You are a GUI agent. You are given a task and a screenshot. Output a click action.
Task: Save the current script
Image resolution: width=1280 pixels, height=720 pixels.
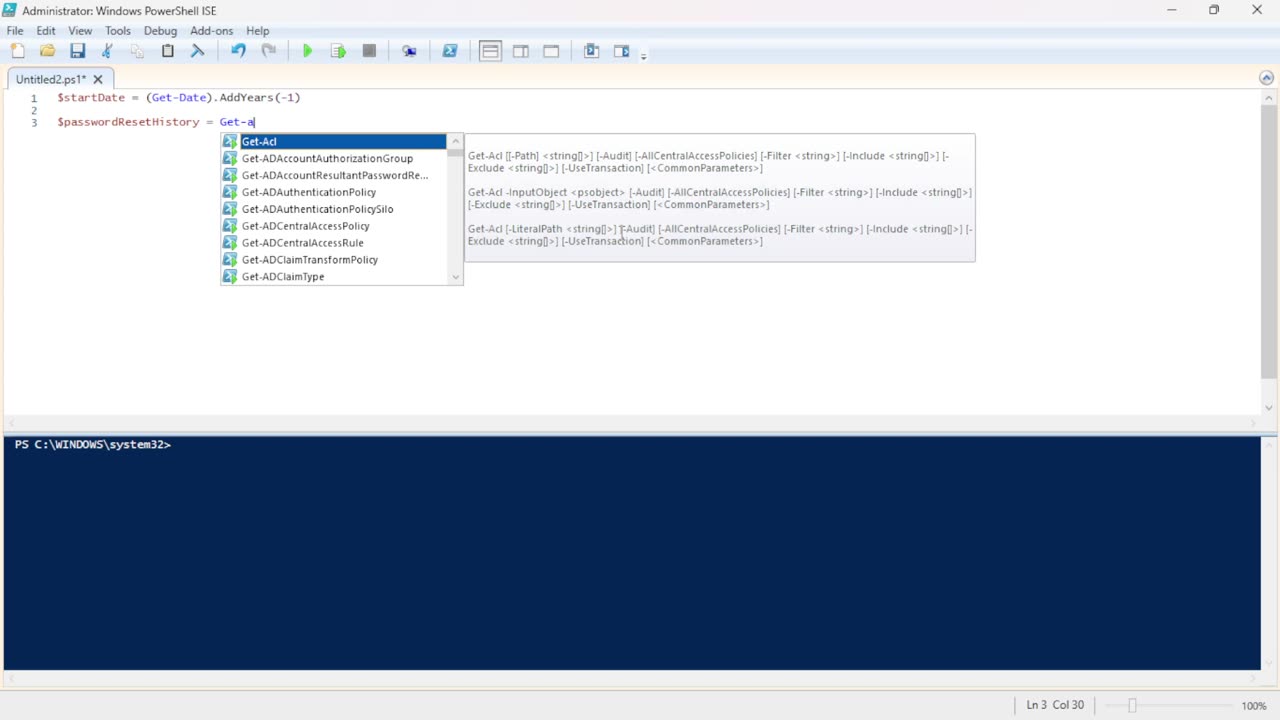77,51
